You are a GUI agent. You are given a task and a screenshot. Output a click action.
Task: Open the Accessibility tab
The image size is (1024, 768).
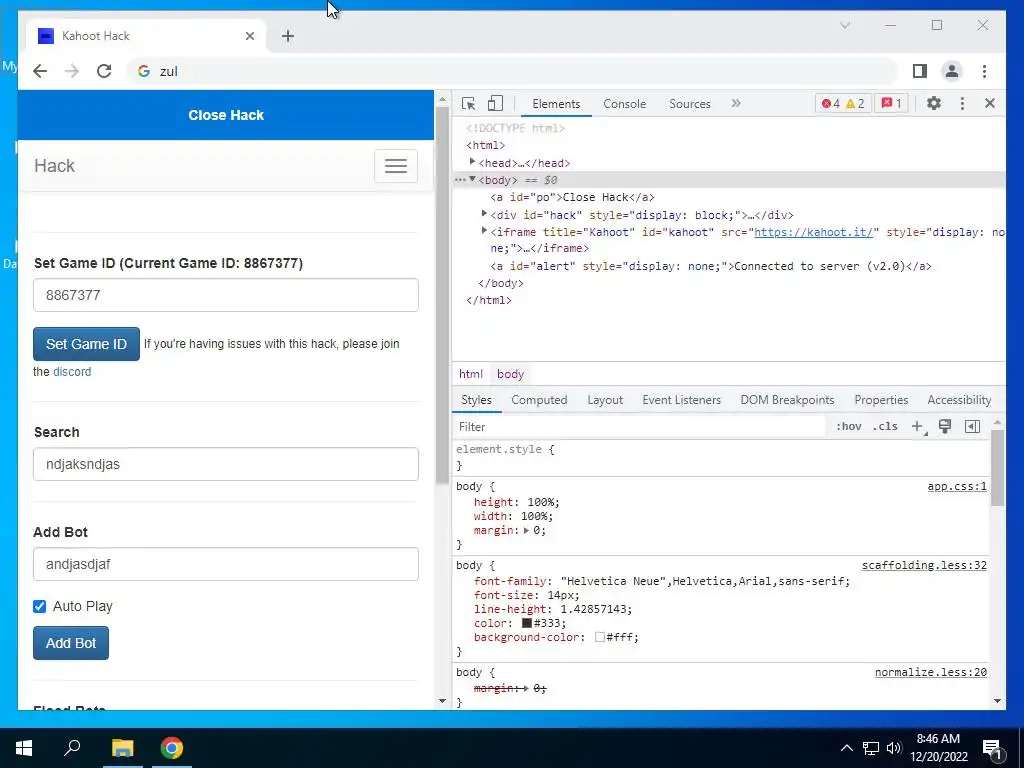(959, 400)
